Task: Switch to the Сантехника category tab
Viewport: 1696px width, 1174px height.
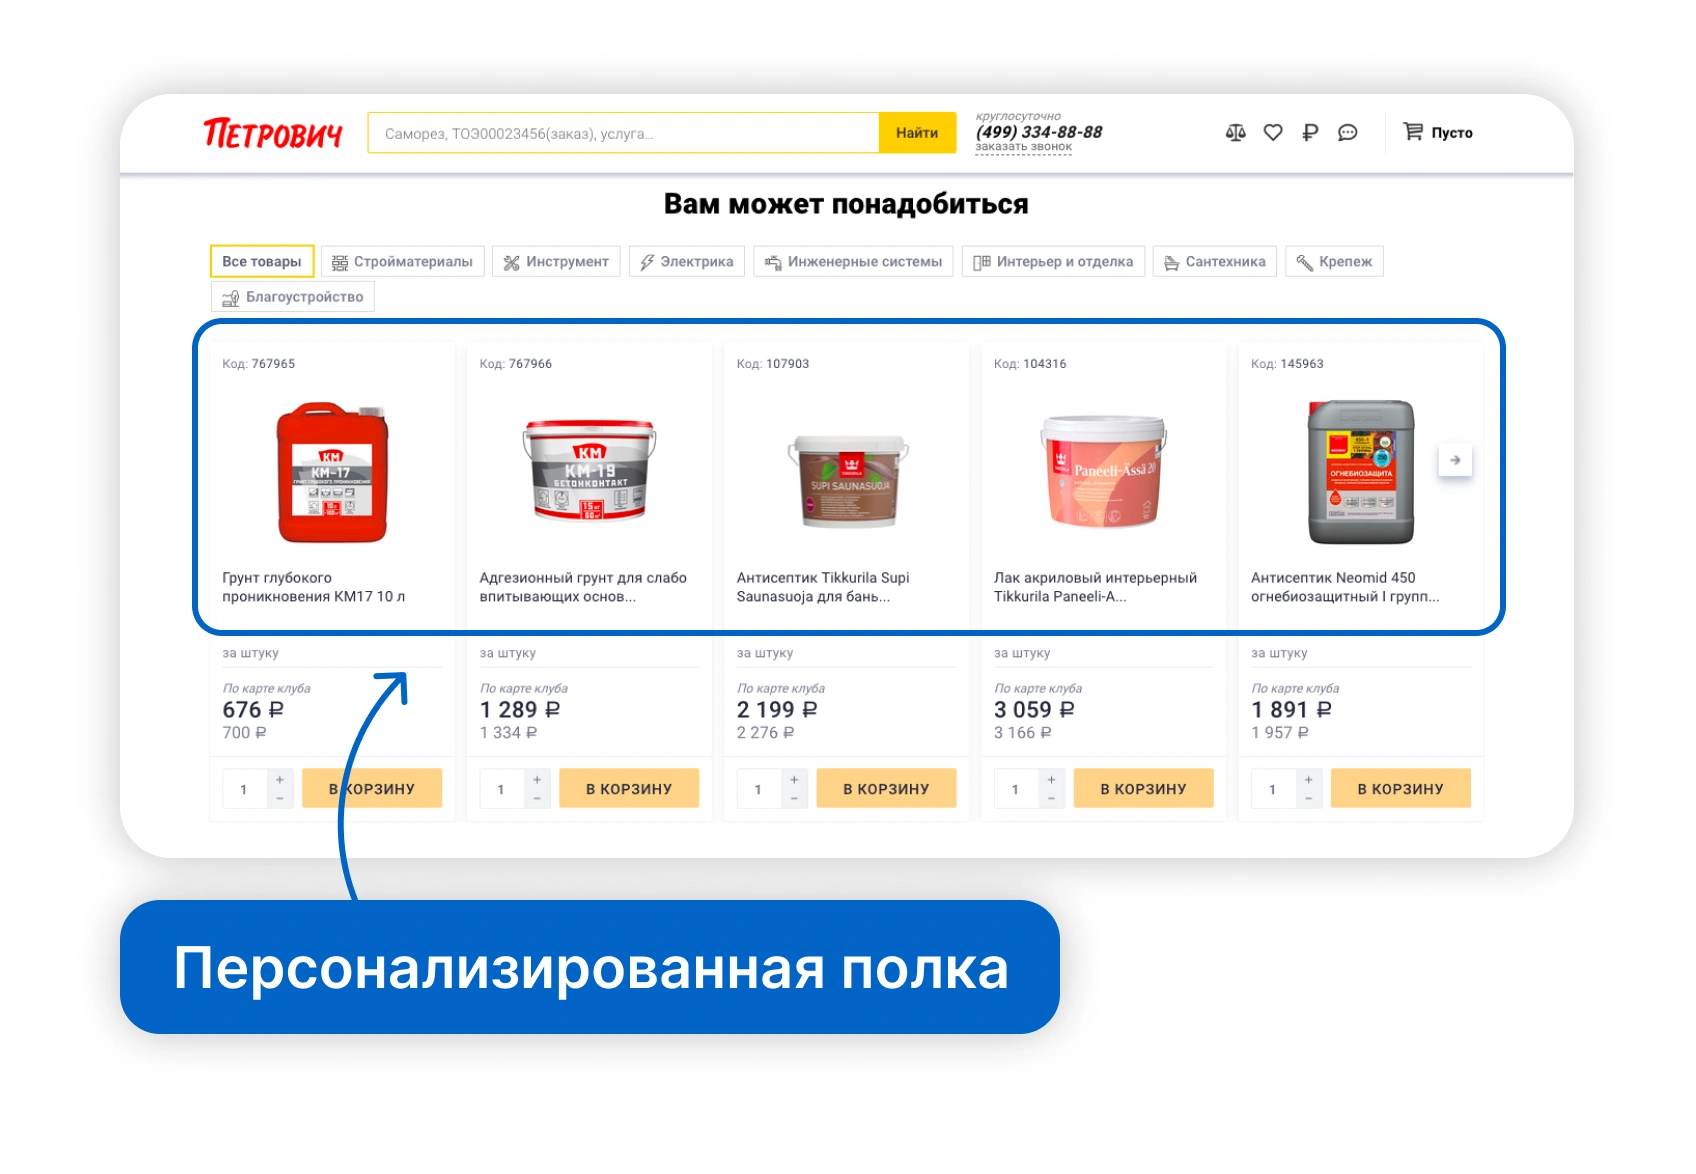Action: (1215, 262)
